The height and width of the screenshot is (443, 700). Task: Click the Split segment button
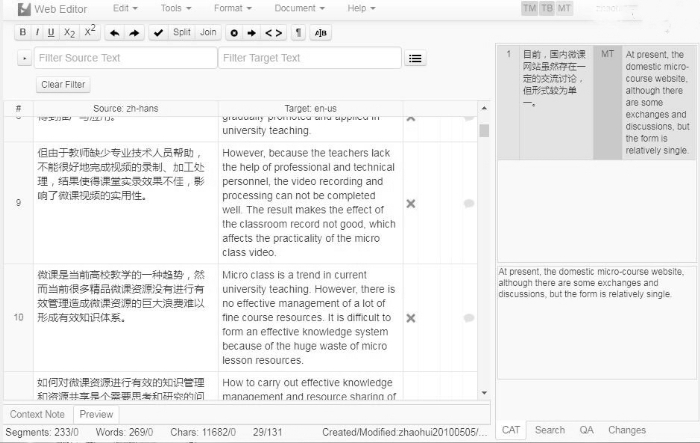(x=181, y=32)
